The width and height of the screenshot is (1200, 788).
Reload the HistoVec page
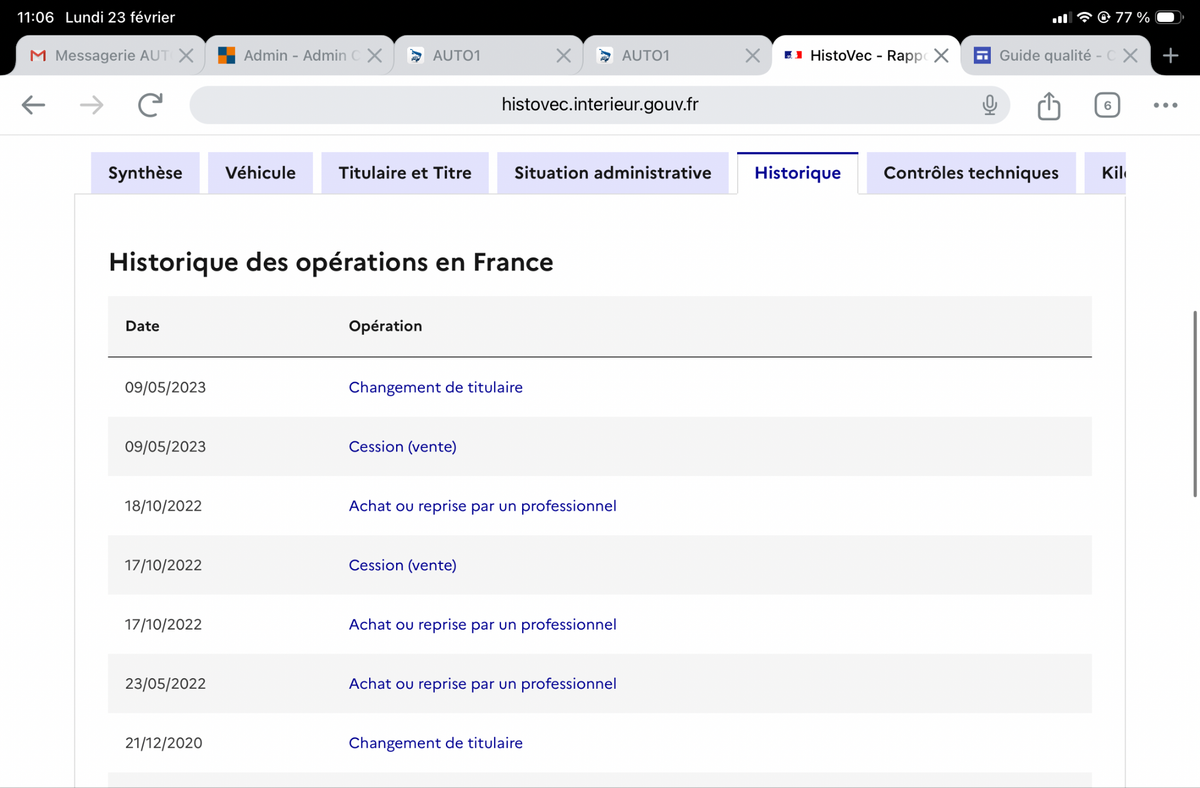point(151,105)
